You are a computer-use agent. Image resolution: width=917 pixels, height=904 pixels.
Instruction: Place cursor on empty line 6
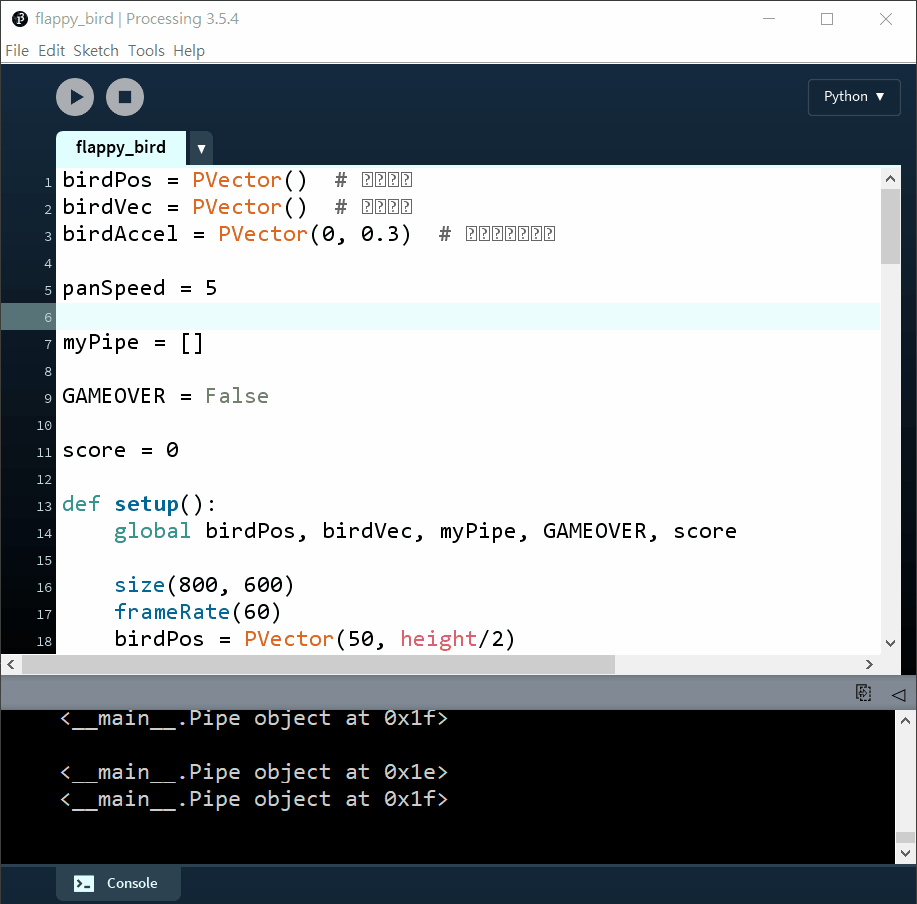point(400,316)
